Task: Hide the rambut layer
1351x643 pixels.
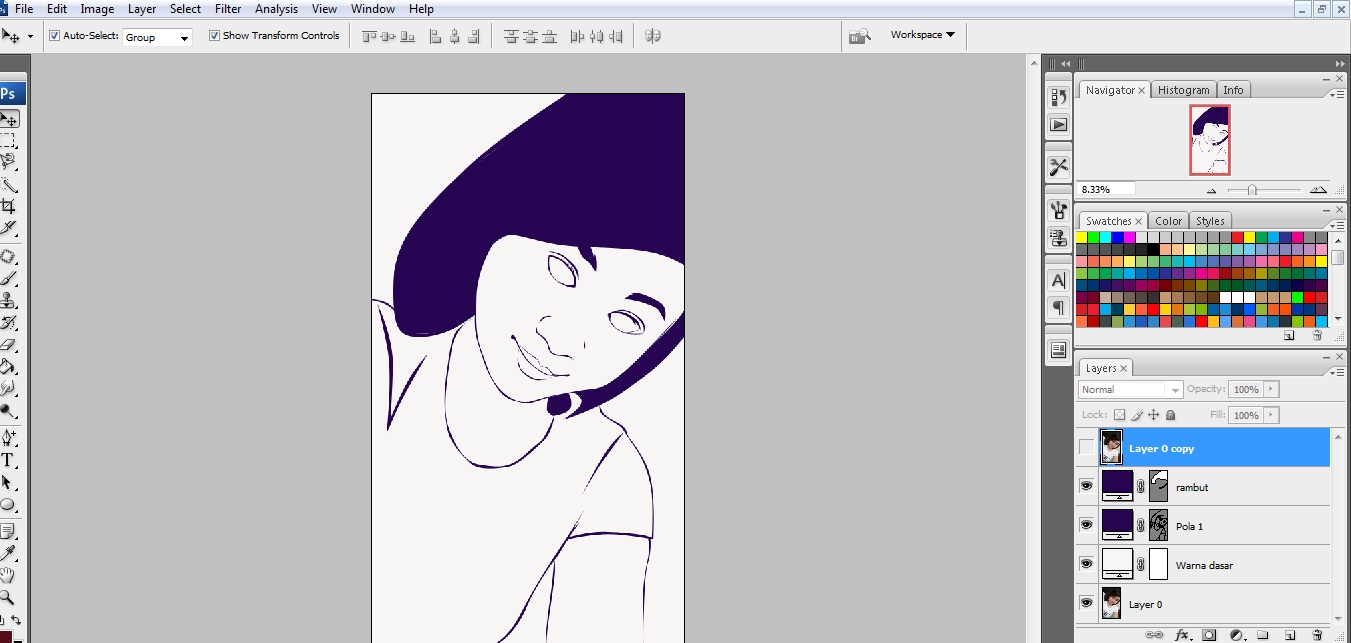Action: tap(1087, 487)
